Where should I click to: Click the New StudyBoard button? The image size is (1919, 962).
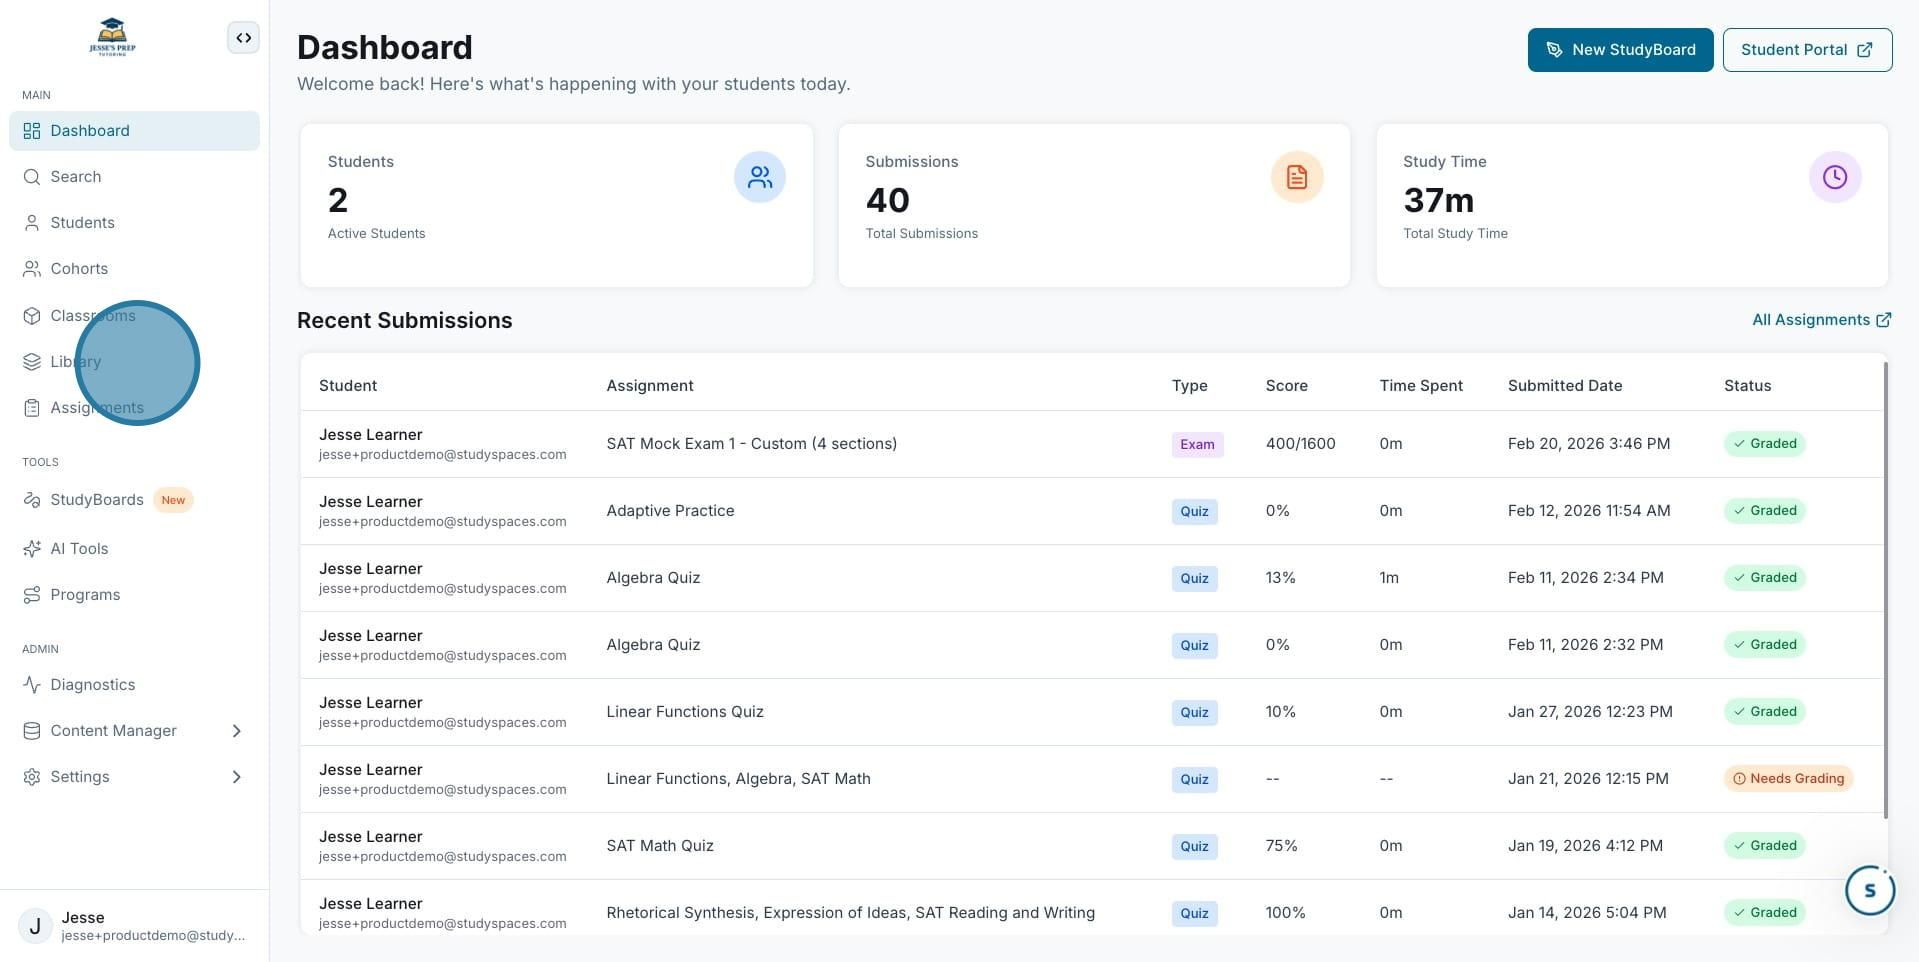[x=1620, y=50]
